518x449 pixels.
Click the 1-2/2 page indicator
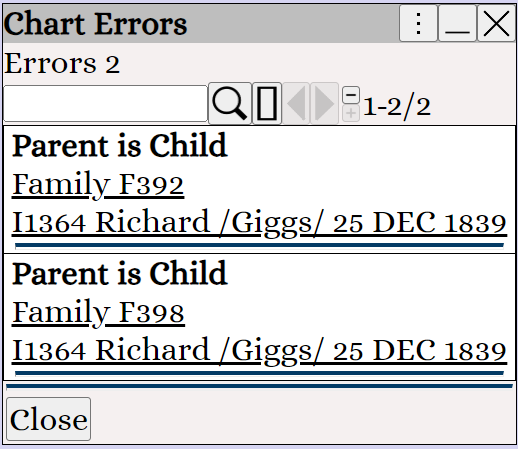397,108
